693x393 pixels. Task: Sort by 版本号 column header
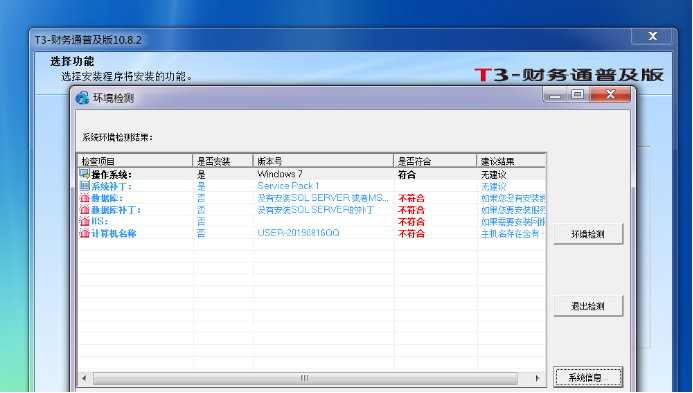[323, 161]
